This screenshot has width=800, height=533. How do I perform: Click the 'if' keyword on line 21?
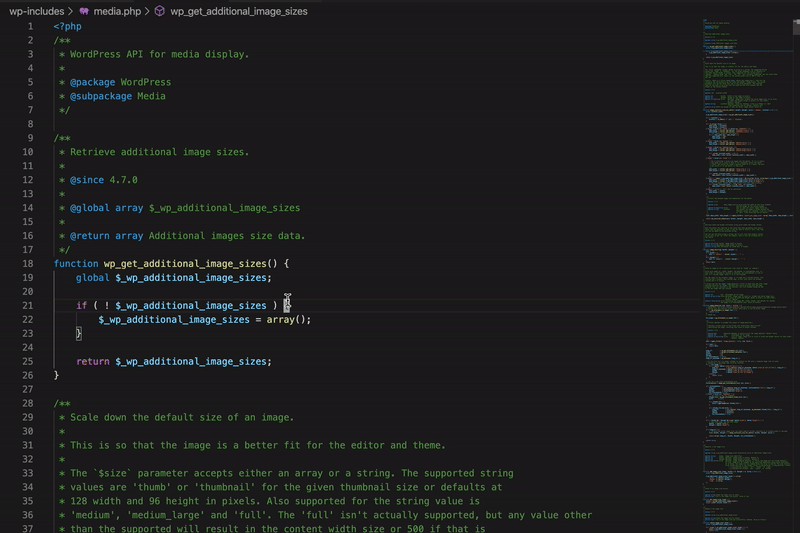tap(82, 306)
